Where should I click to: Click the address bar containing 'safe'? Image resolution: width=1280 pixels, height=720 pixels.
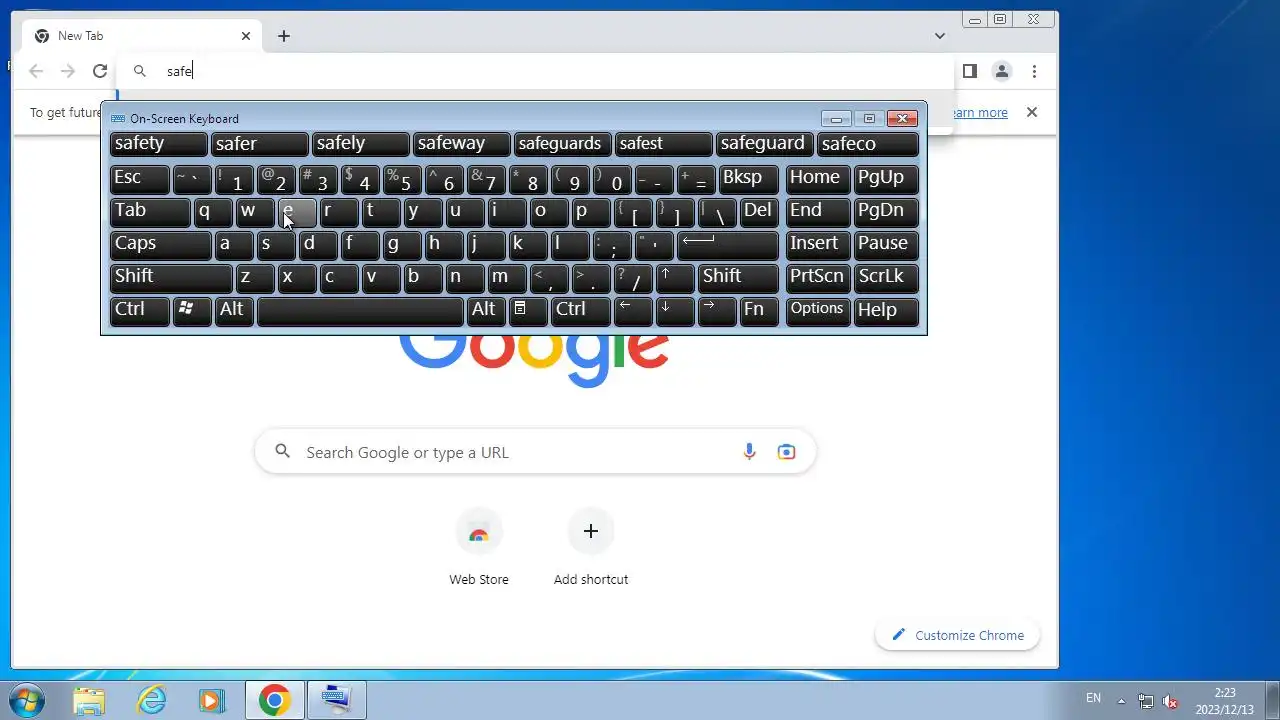(535, 71)
